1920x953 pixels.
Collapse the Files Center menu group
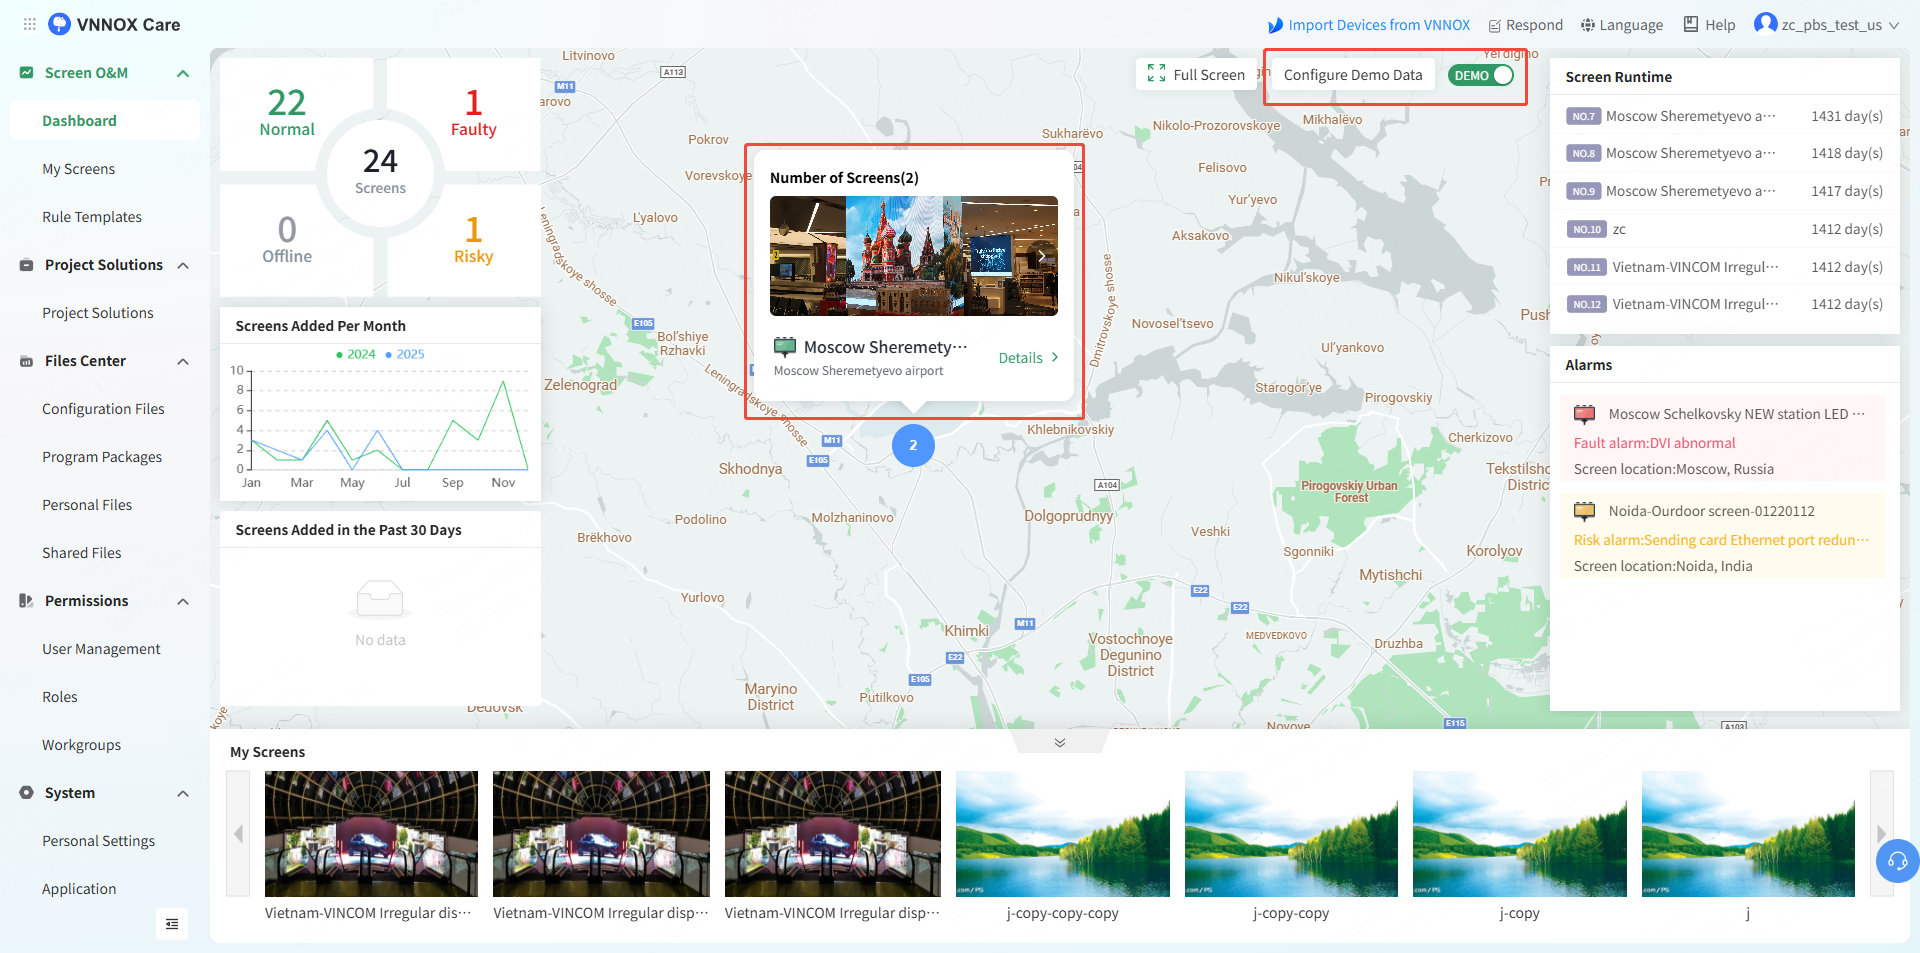(183, 361)
